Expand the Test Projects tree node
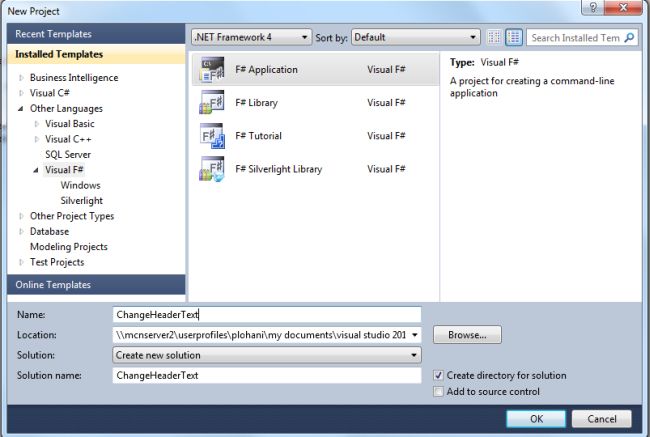Image resolution: width=650 pixels, height=437 pixels. point(21,262)
